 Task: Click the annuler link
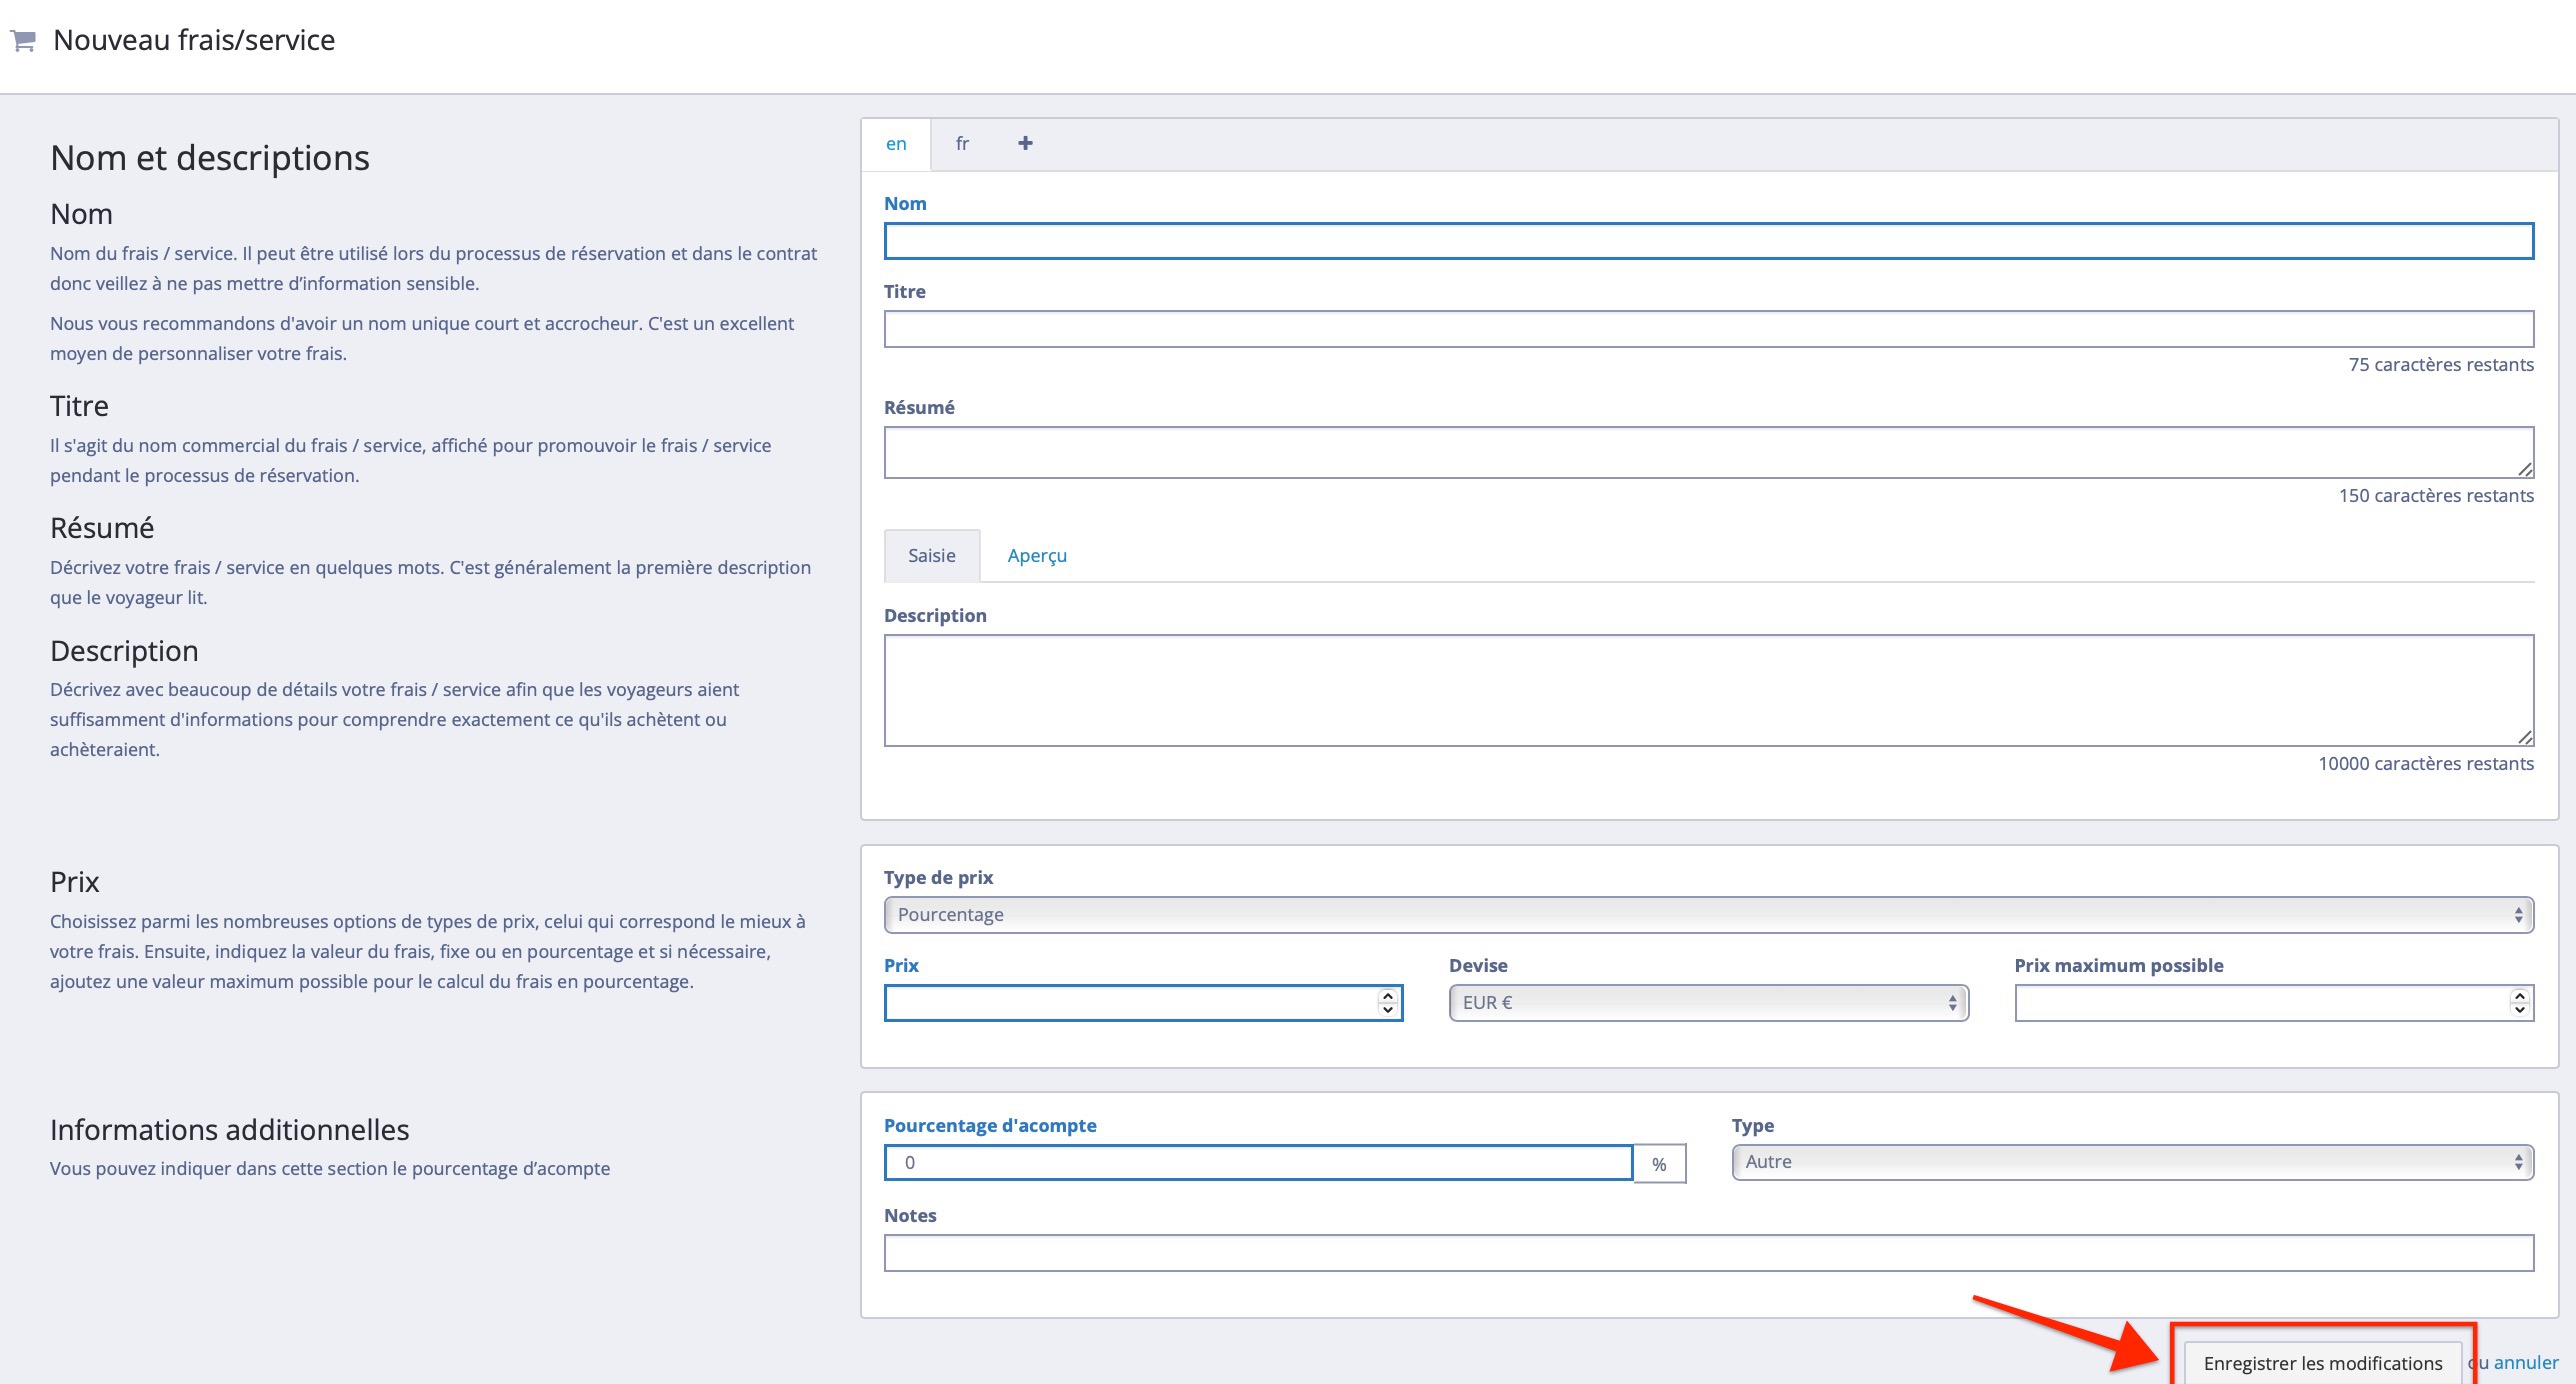(x=2526, y=1362)
